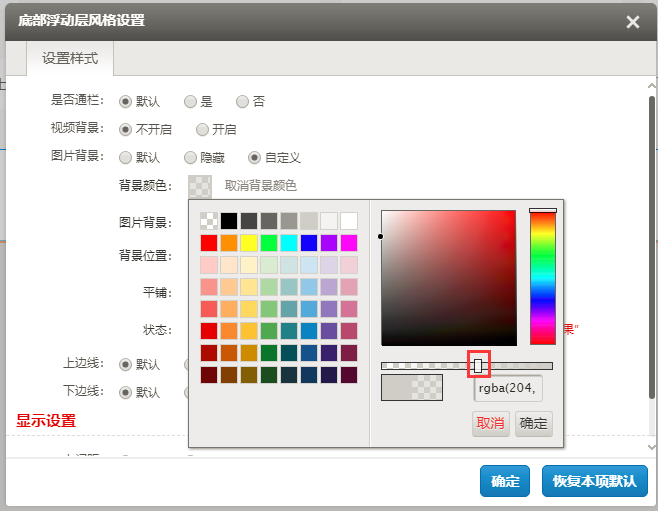
Task: Select 自定义 for 图片背景
Action: click(x=254, y=158)
